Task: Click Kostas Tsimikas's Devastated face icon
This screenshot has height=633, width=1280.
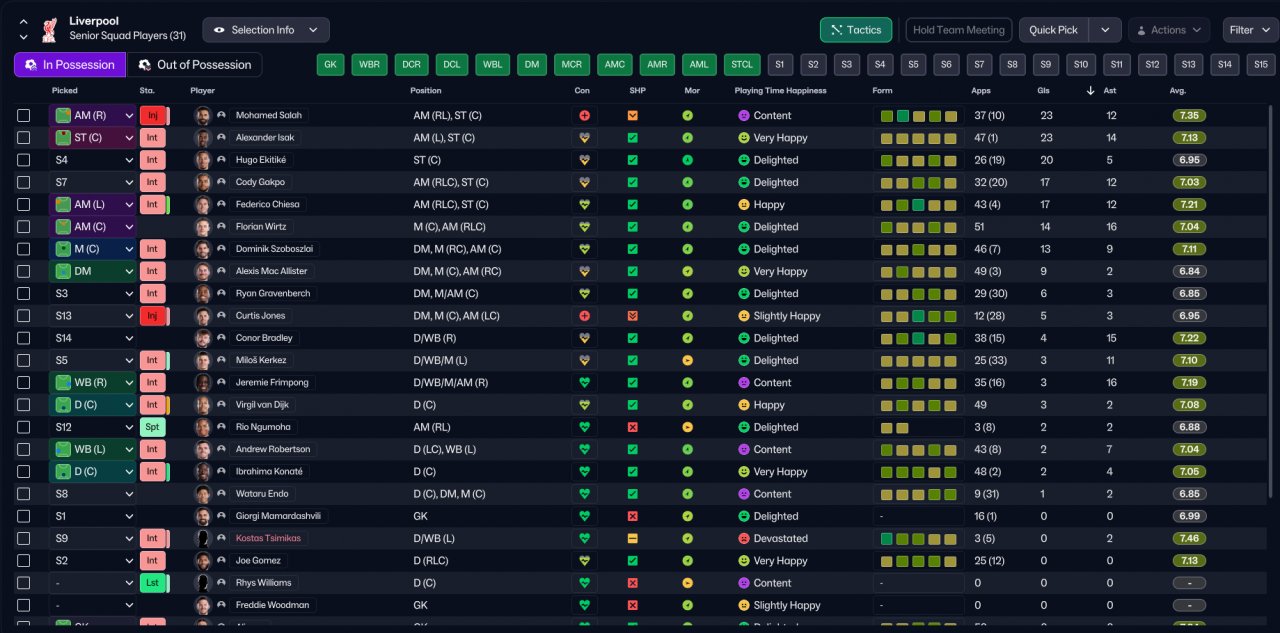Action: [x=743, y=538]
